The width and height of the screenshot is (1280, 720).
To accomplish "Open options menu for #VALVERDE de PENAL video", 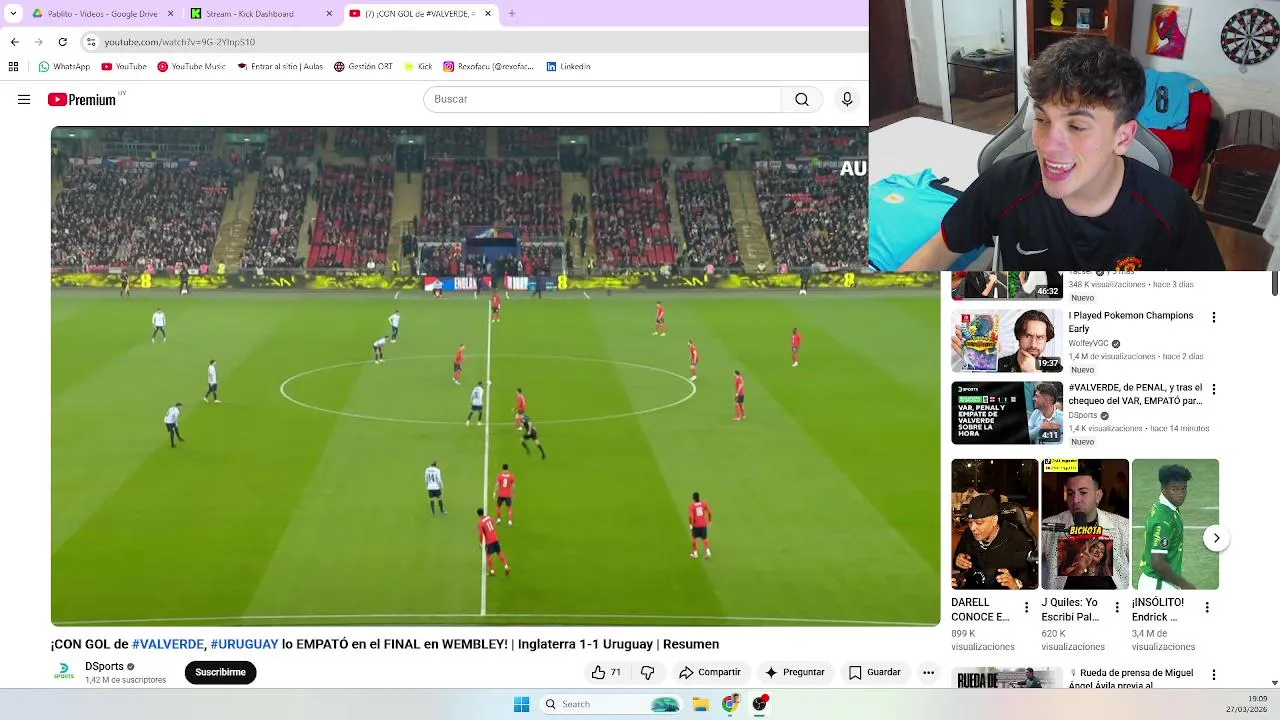I will tap(1214, 389).
